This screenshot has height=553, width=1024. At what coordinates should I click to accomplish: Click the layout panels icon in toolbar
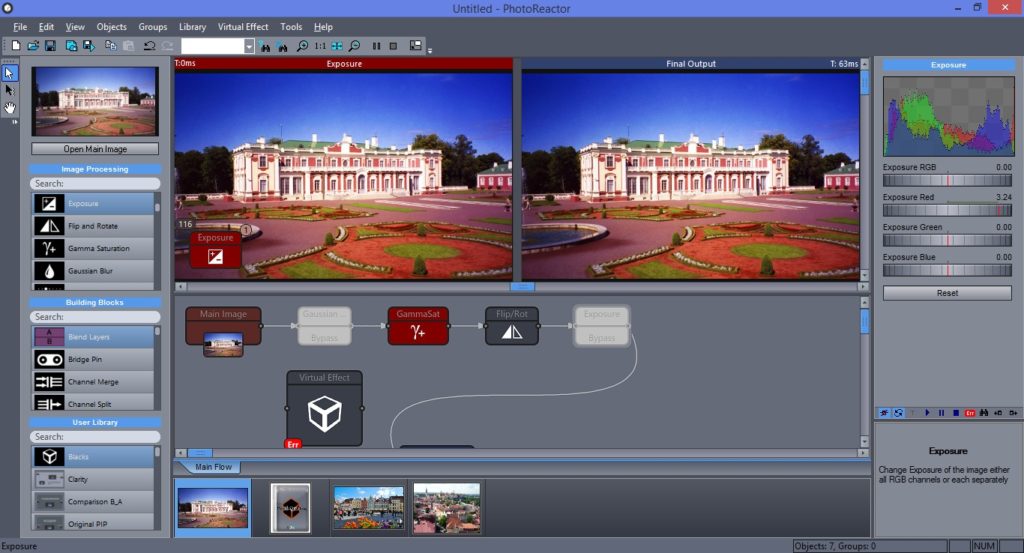click(415, 46)
